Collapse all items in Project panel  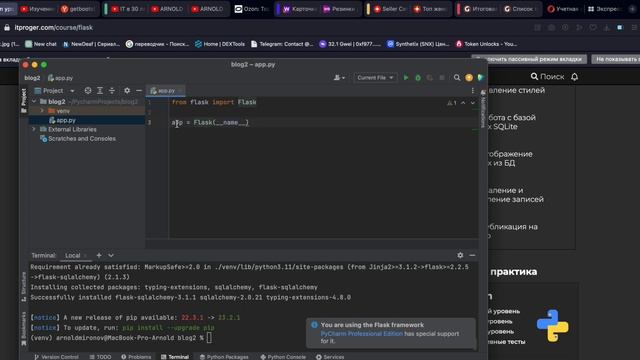point(112,91)
